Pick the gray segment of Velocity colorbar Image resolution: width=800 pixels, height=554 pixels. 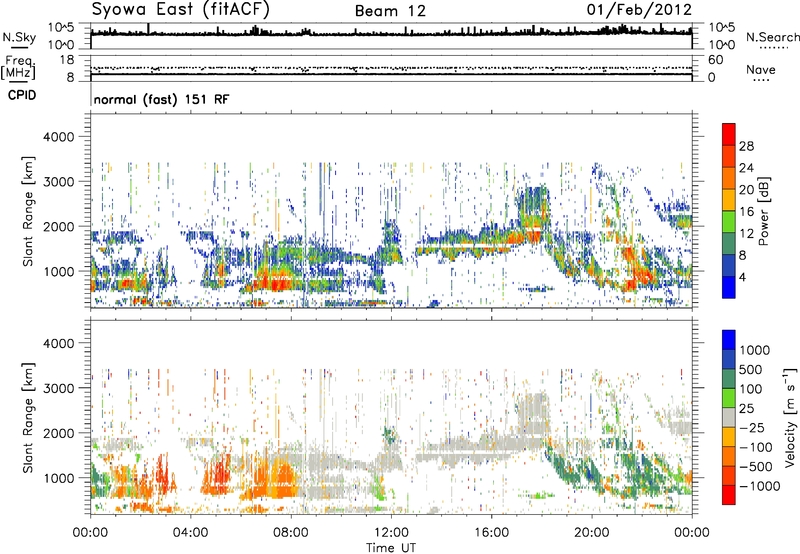pos(729,418)
